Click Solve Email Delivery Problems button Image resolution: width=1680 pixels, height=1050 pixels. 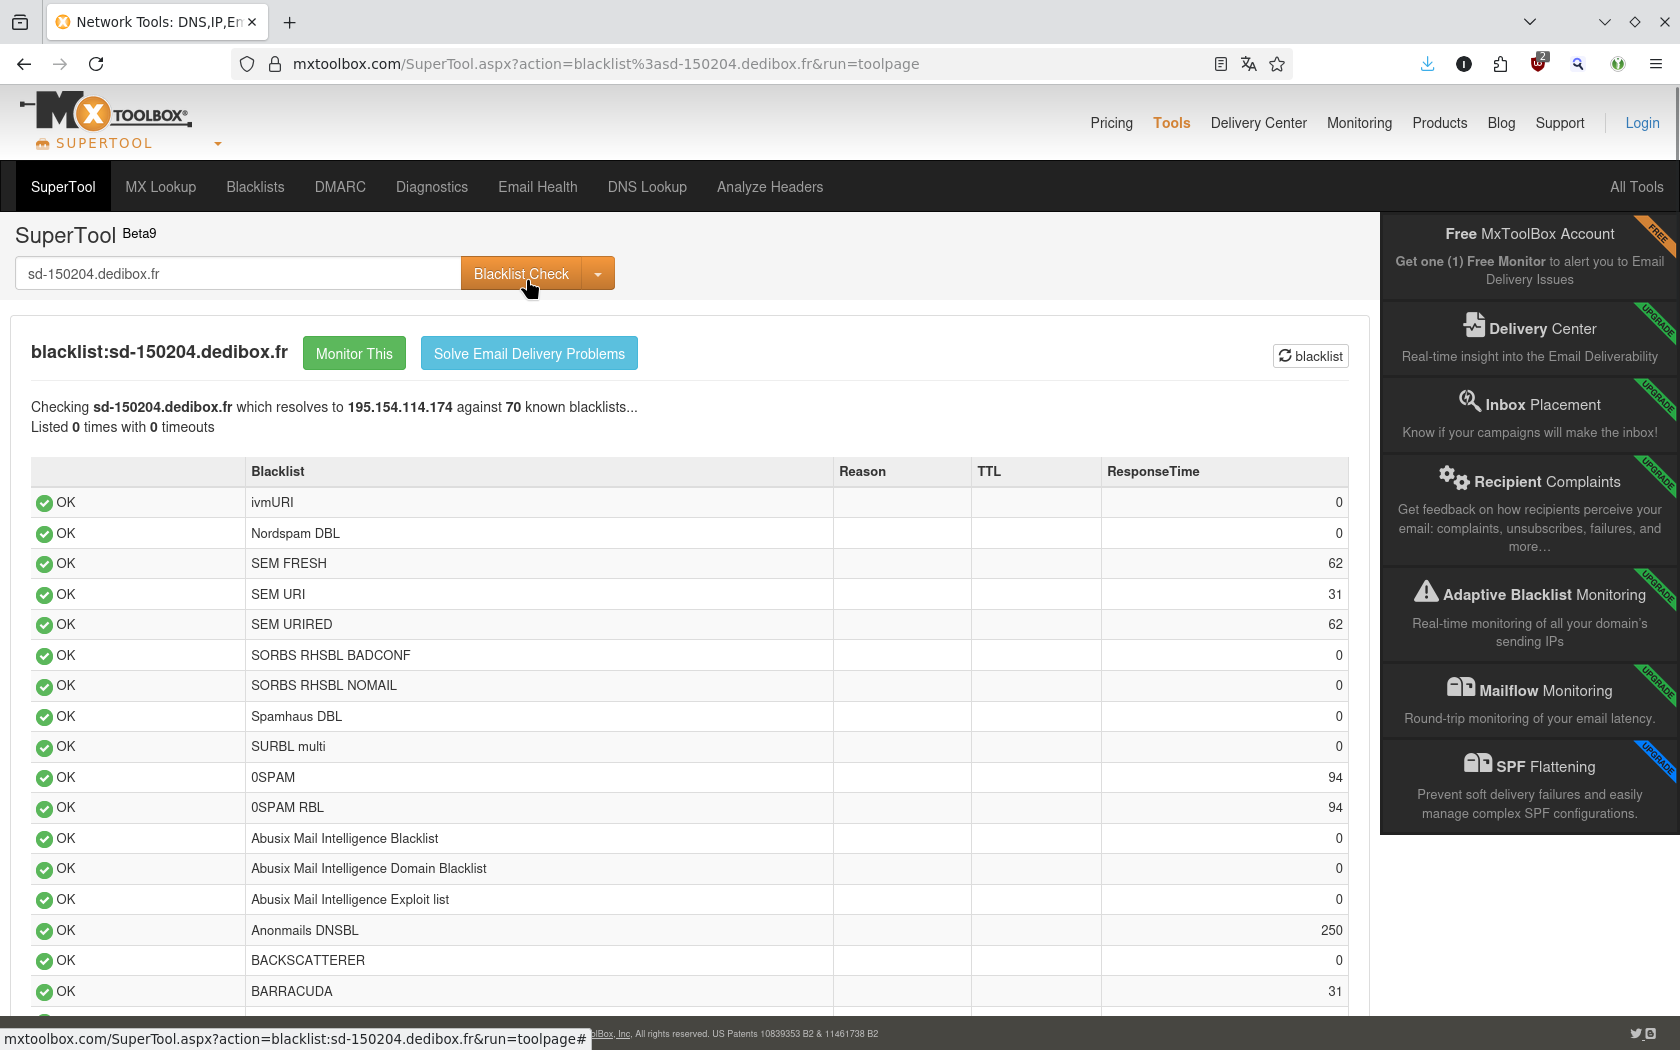(x=529, y=354)
